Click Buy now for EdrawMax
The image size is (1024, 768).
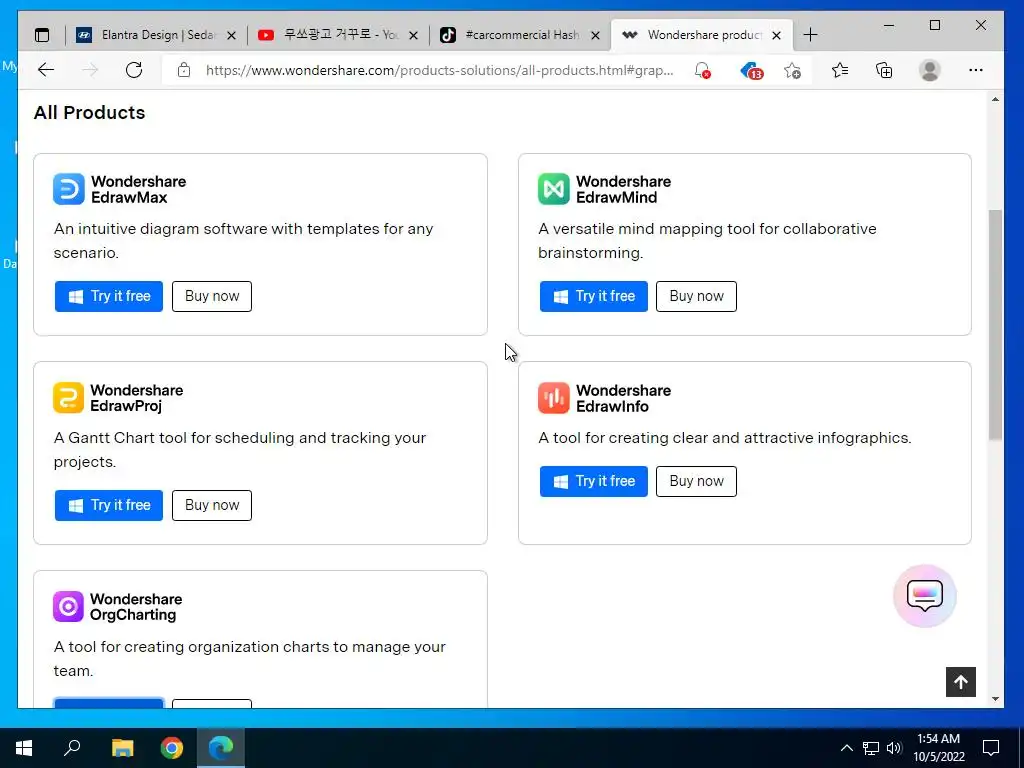[212, 296]
